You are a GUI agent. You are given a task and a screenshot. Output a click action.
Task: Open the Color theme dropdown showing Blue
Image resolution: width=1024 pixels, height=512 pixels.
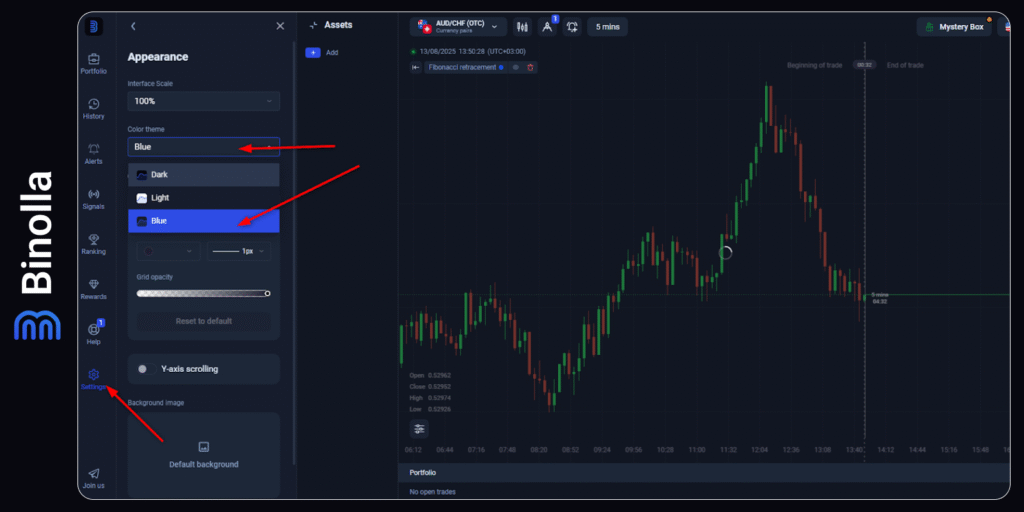pyautogui.click(x=203, y=147)
